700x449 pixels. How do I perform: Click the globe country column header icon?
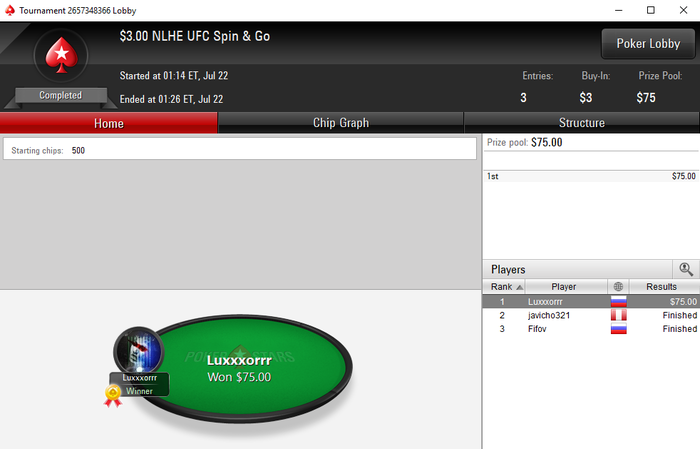point(618,287)
